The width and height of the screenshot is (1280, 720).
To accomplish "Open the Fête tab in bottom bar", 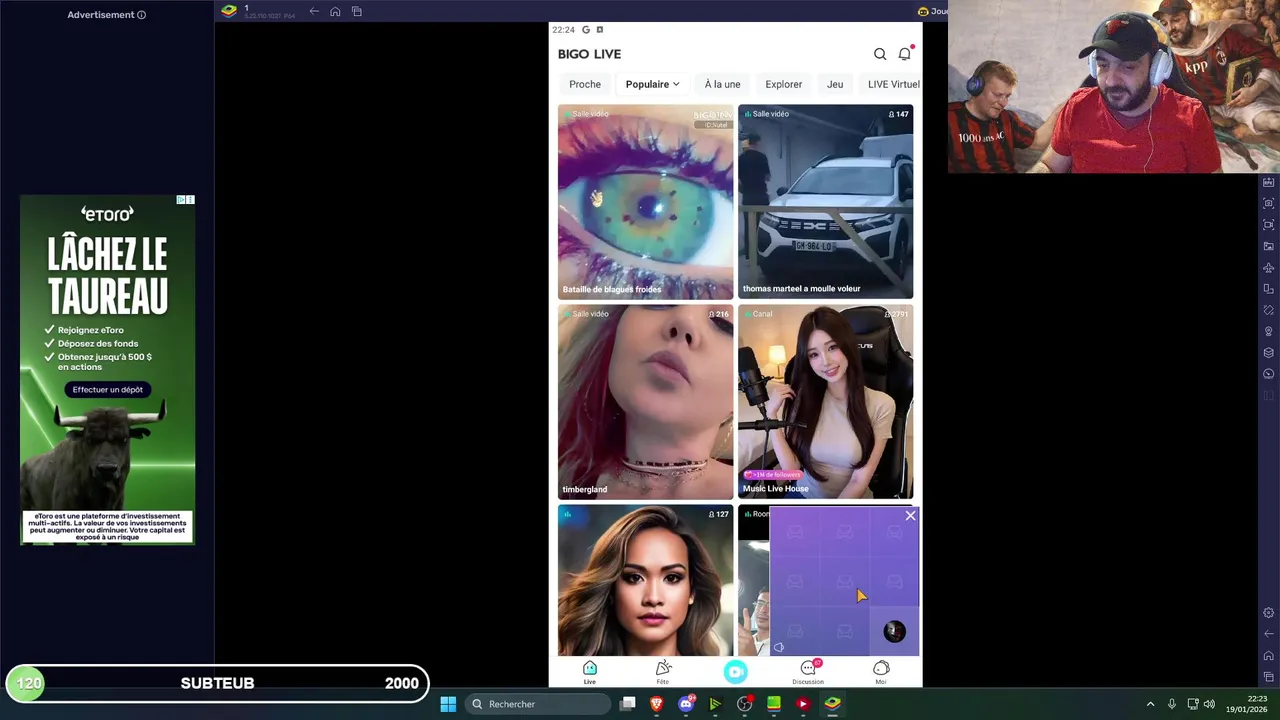I will click(662, 672).
